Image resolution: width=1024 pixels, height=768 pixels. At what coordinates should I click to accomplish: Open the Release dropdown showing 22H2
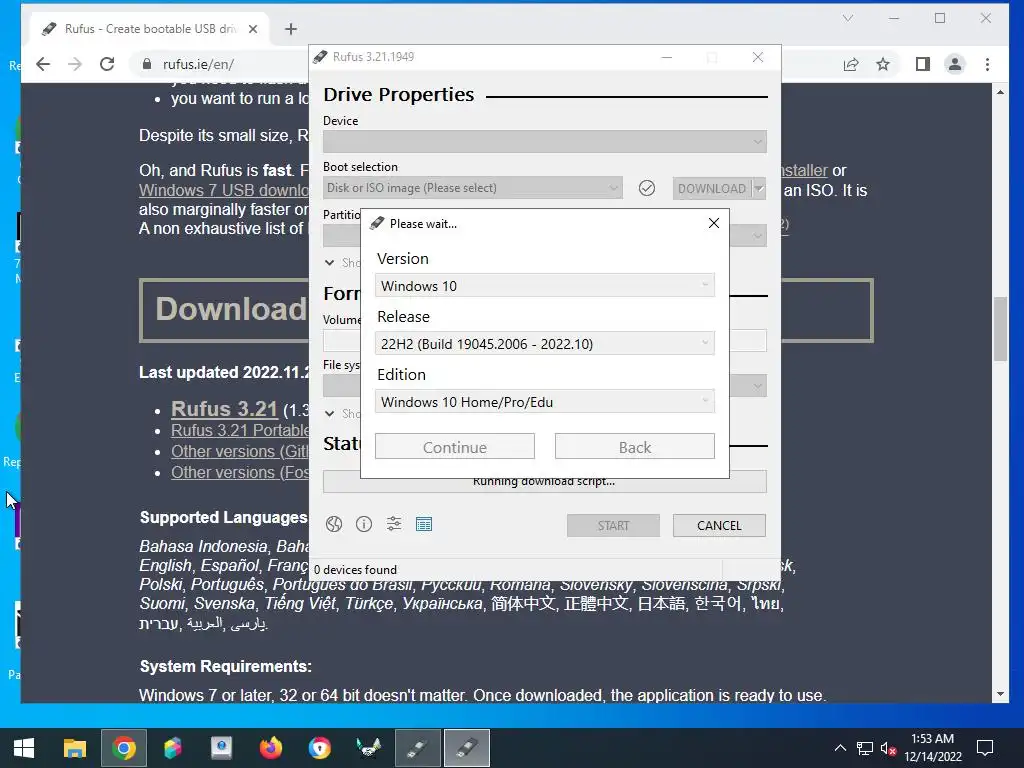(545, 344)
